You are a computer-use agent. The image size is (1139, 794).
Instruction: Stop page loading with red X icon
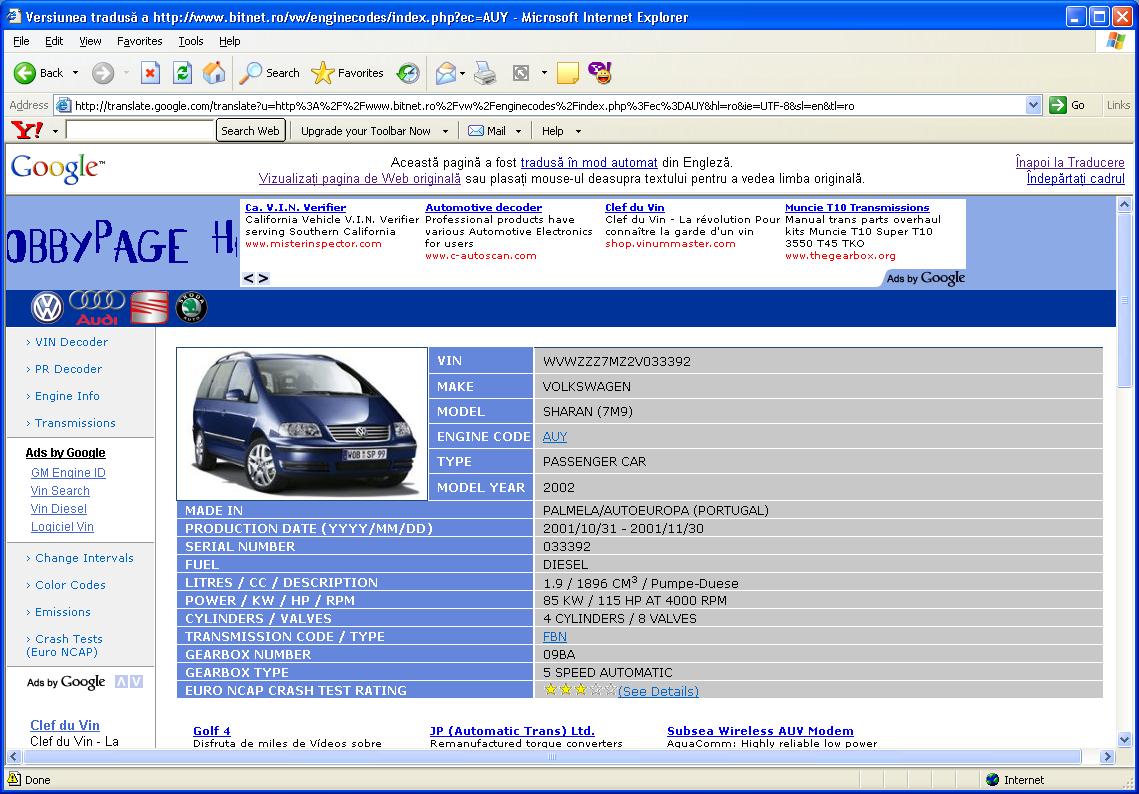[150, 73]
